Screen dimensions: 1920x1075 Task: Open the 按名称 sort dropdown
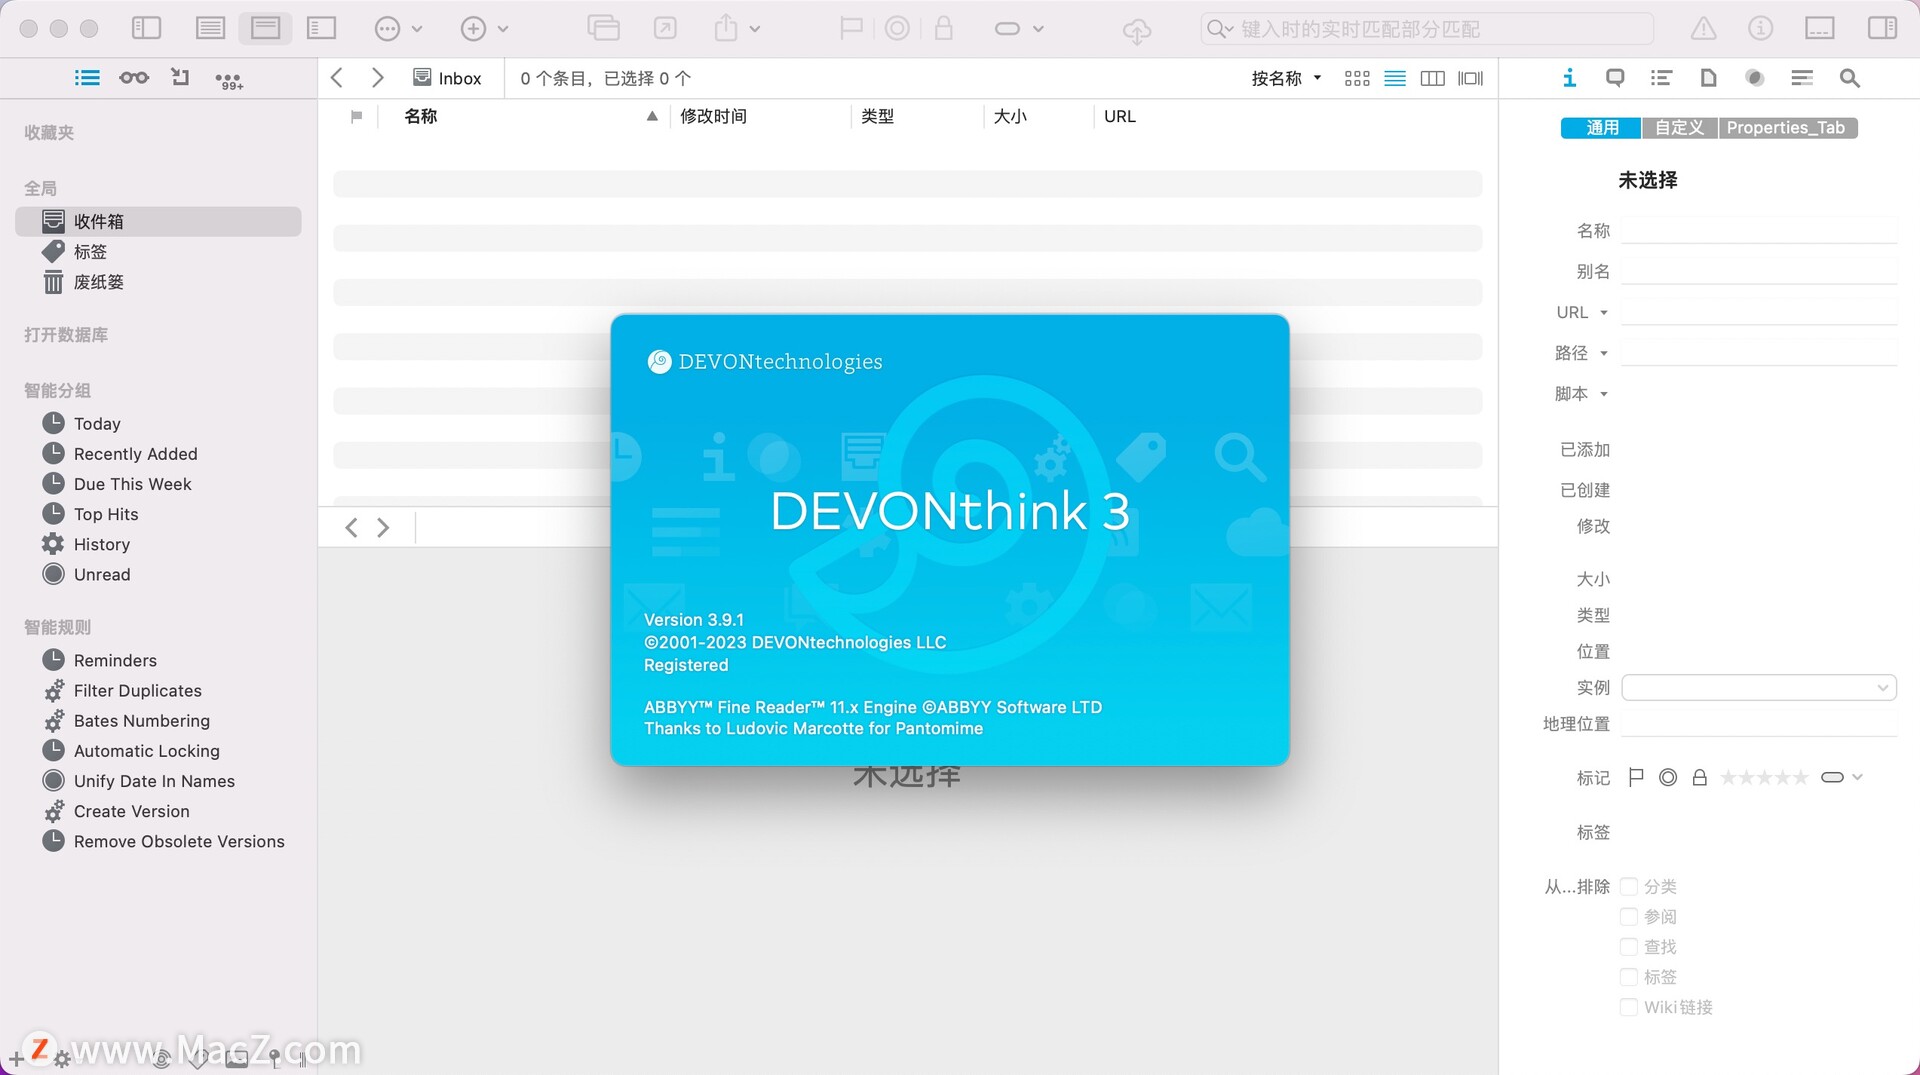[x=1286, y=78]
